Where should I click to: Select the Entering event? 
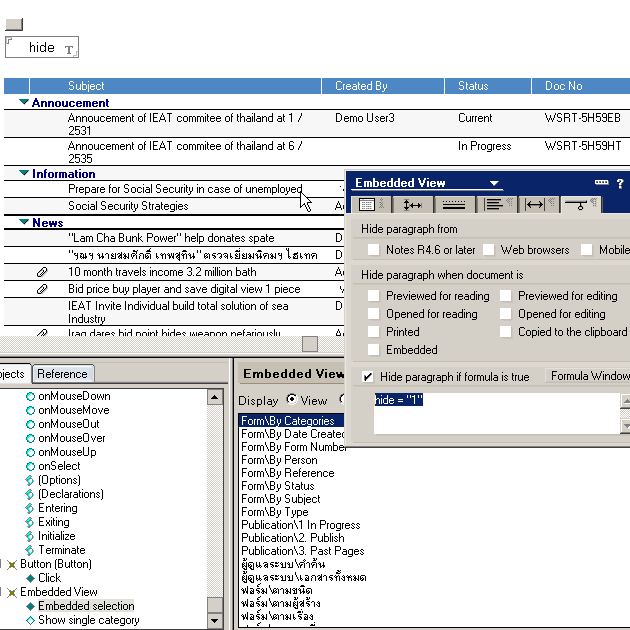(x=58, y=508)
